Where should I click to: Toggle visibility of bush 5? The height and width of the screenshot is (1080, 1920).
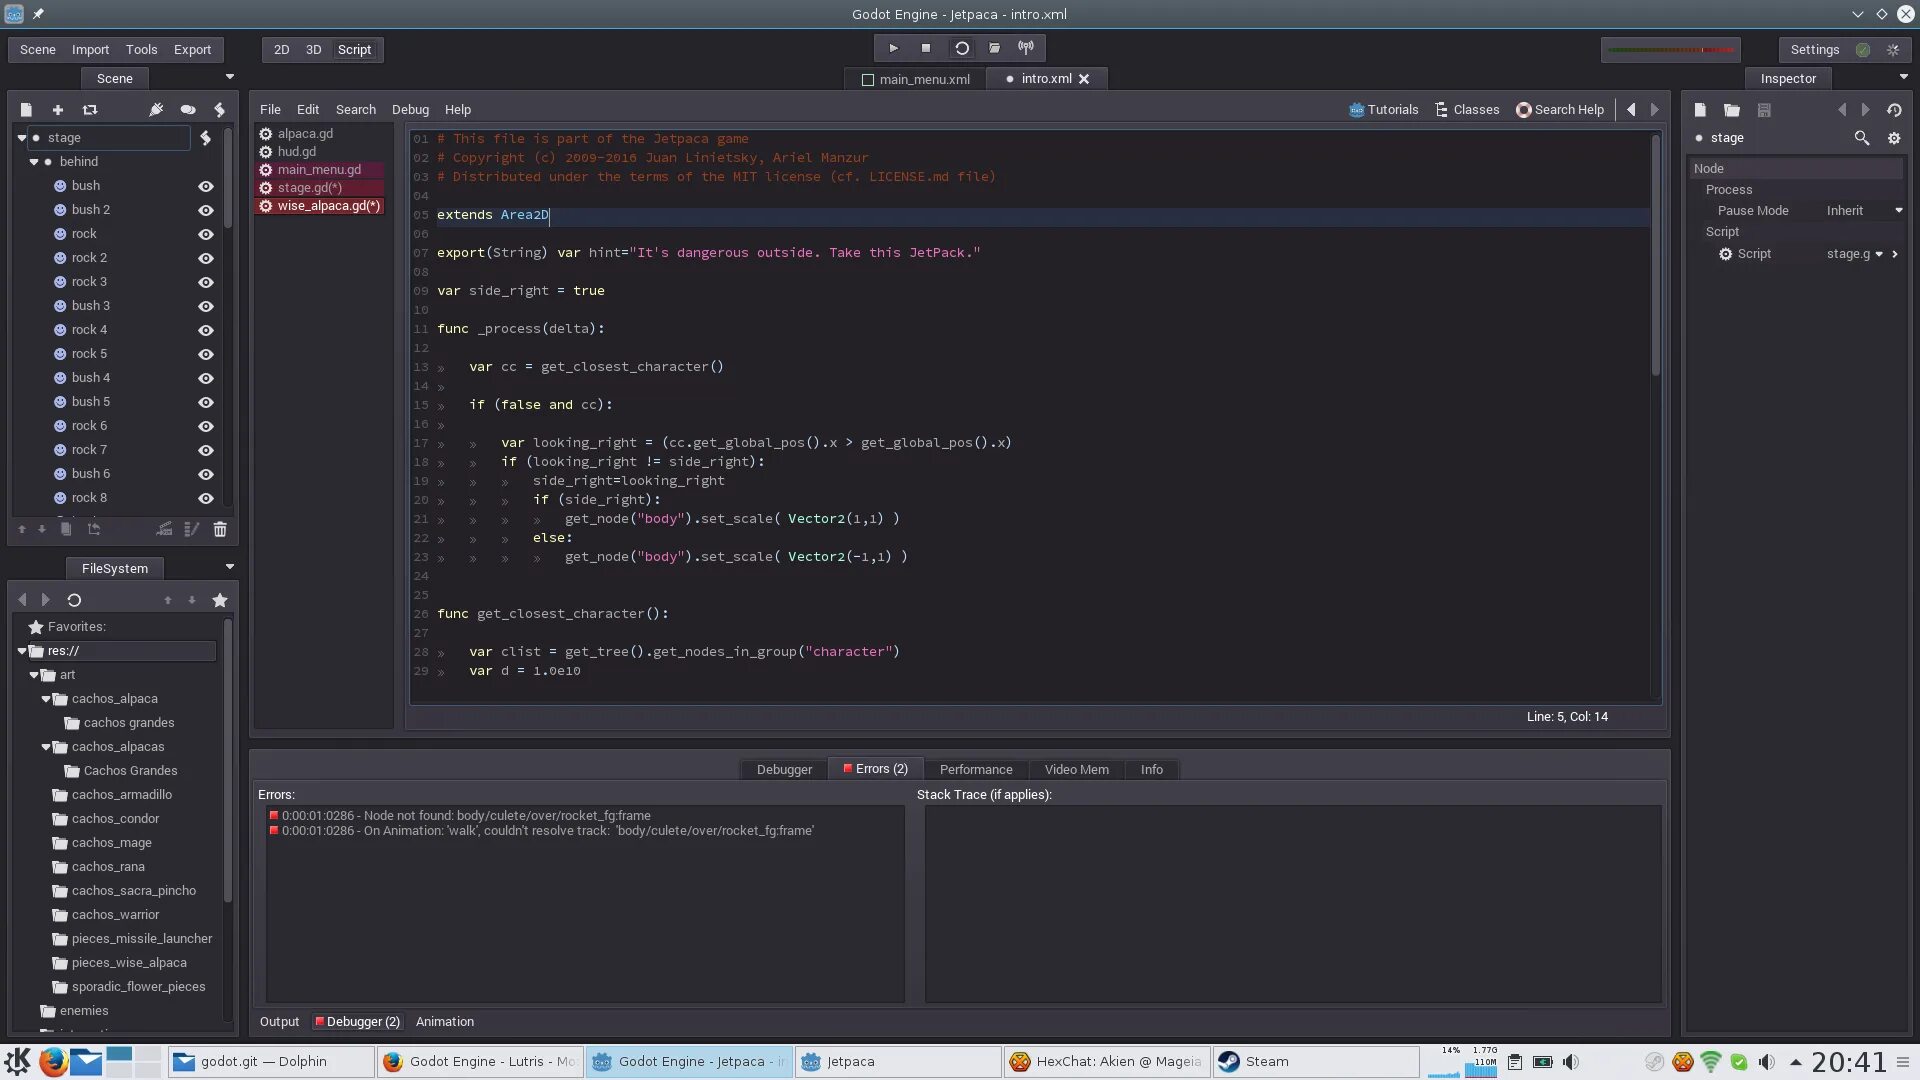point(205,402)
